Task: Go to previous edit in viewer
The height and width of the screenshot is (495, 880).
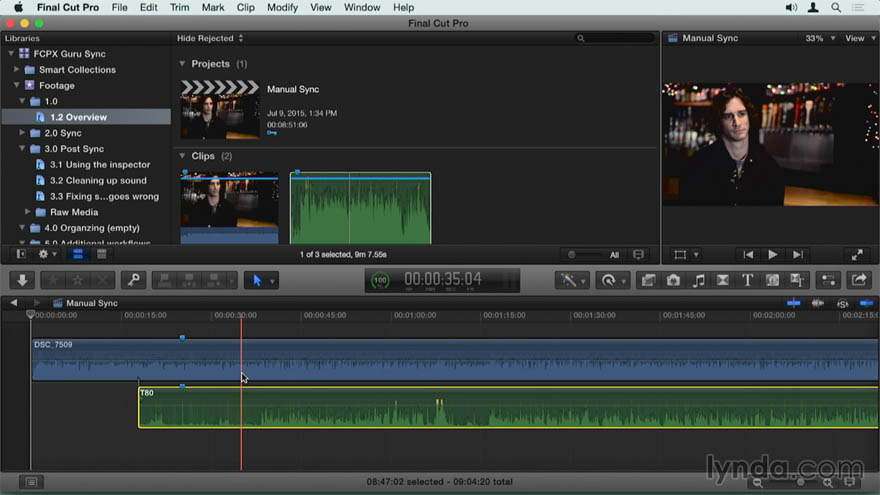Action: 748,255
